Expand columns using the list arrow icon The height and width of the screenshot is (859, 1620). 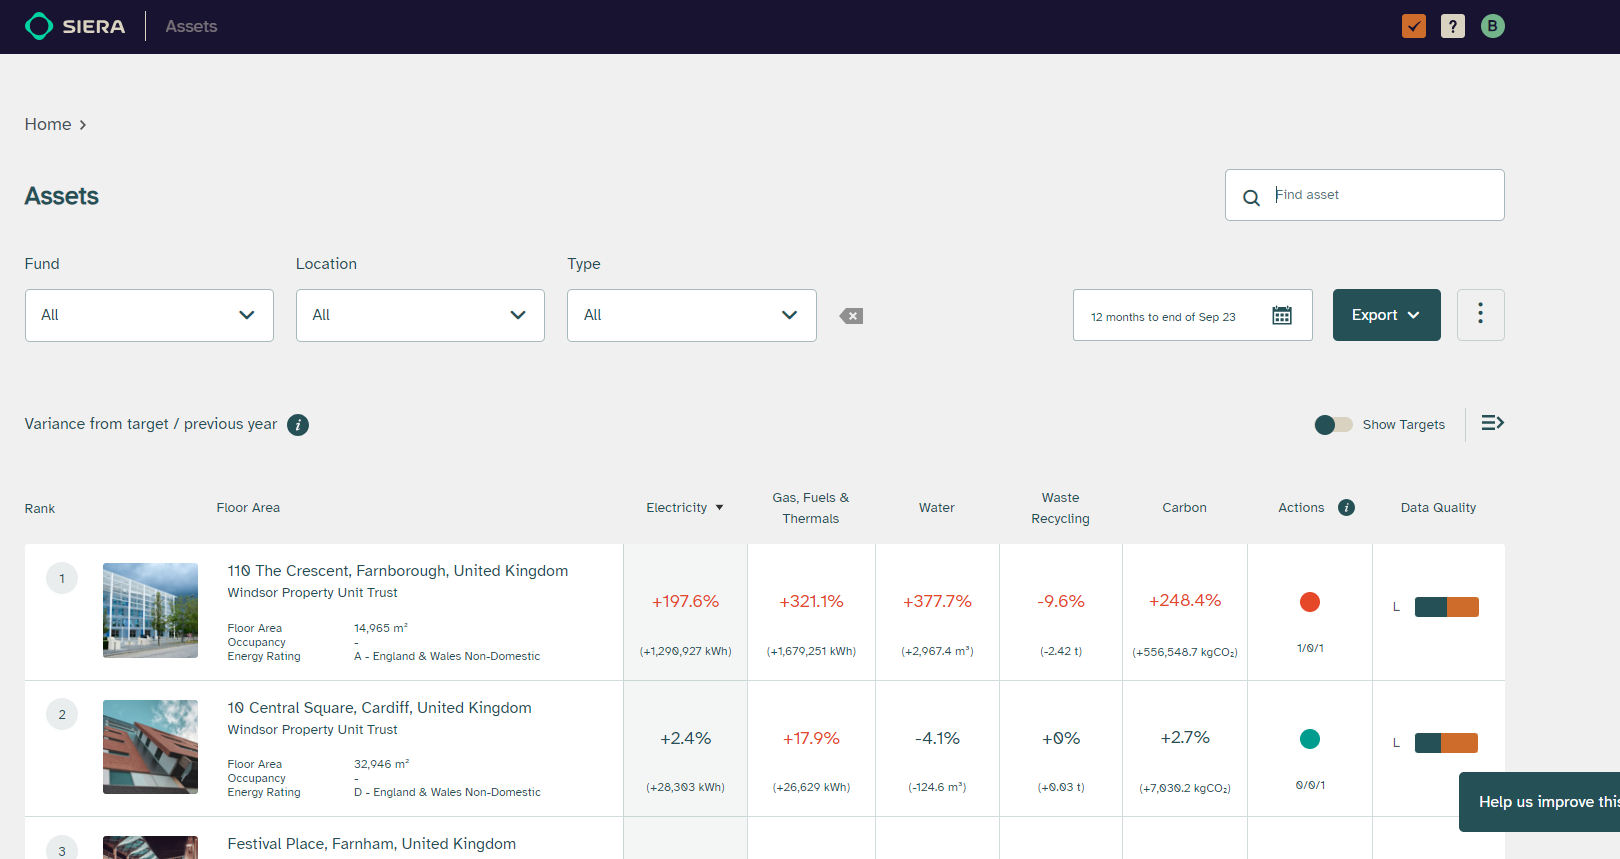(x=1492, y=423)
